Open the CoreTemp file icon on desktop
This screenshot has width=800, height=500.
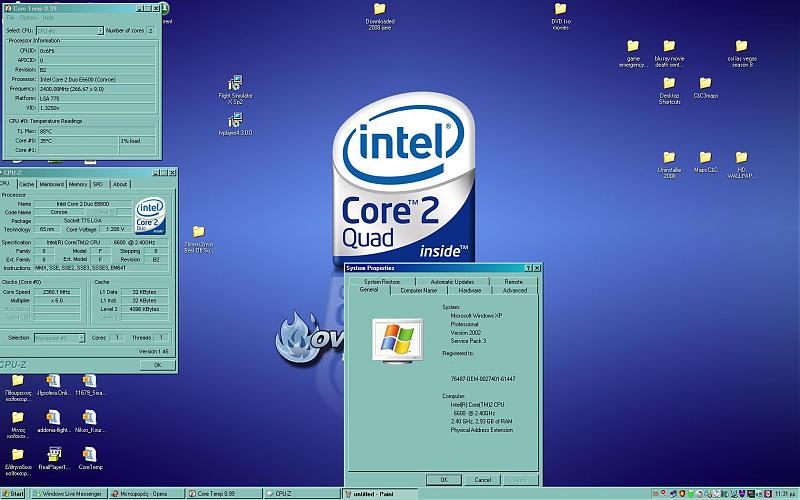click(90, 458)
